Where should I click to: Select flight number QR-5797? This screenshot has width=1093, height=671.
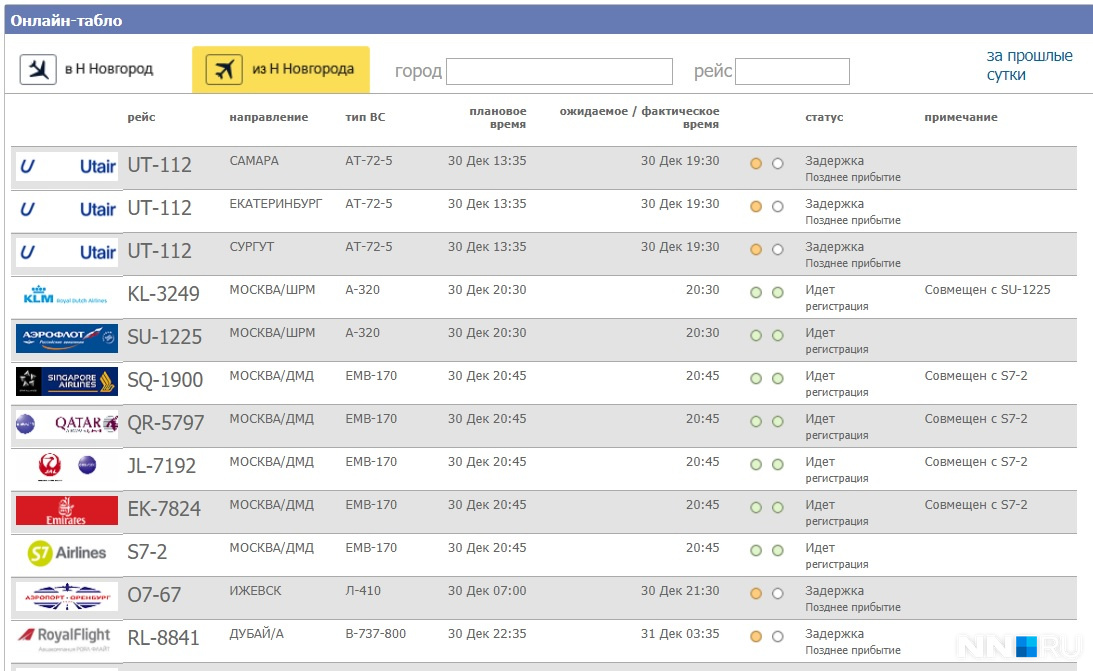tap(166, 424)
